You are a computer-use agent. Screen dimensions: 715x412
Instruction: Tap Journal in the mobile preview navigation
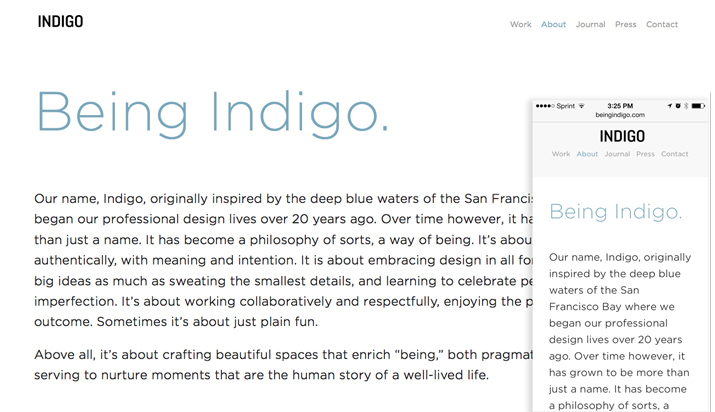click(617, 154)
